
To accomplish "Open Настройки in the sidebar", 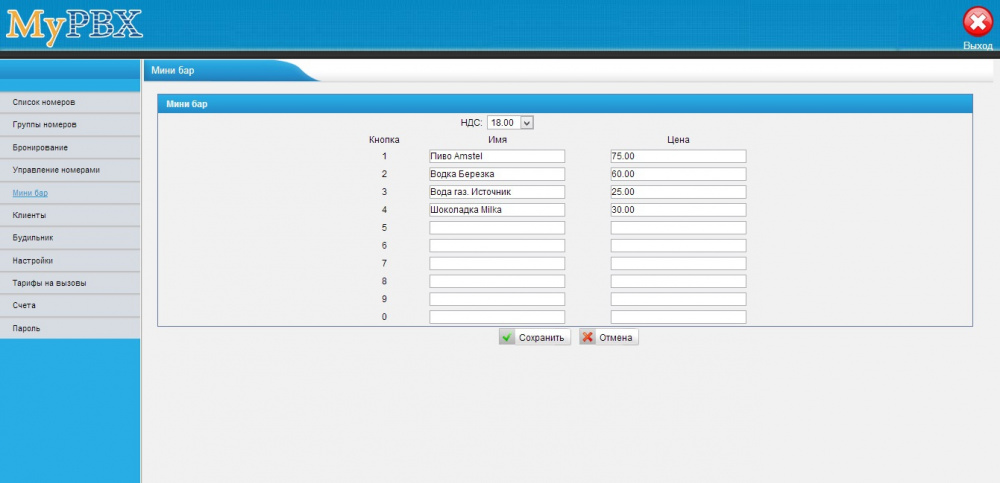I will [x=70, y=260].
